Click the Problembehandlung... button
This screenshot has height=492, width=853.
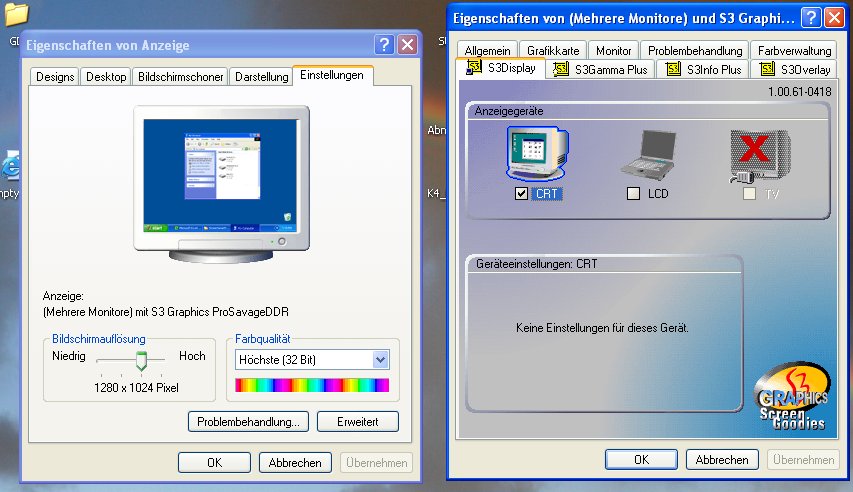pyautogui.click(x=248, y=422)
